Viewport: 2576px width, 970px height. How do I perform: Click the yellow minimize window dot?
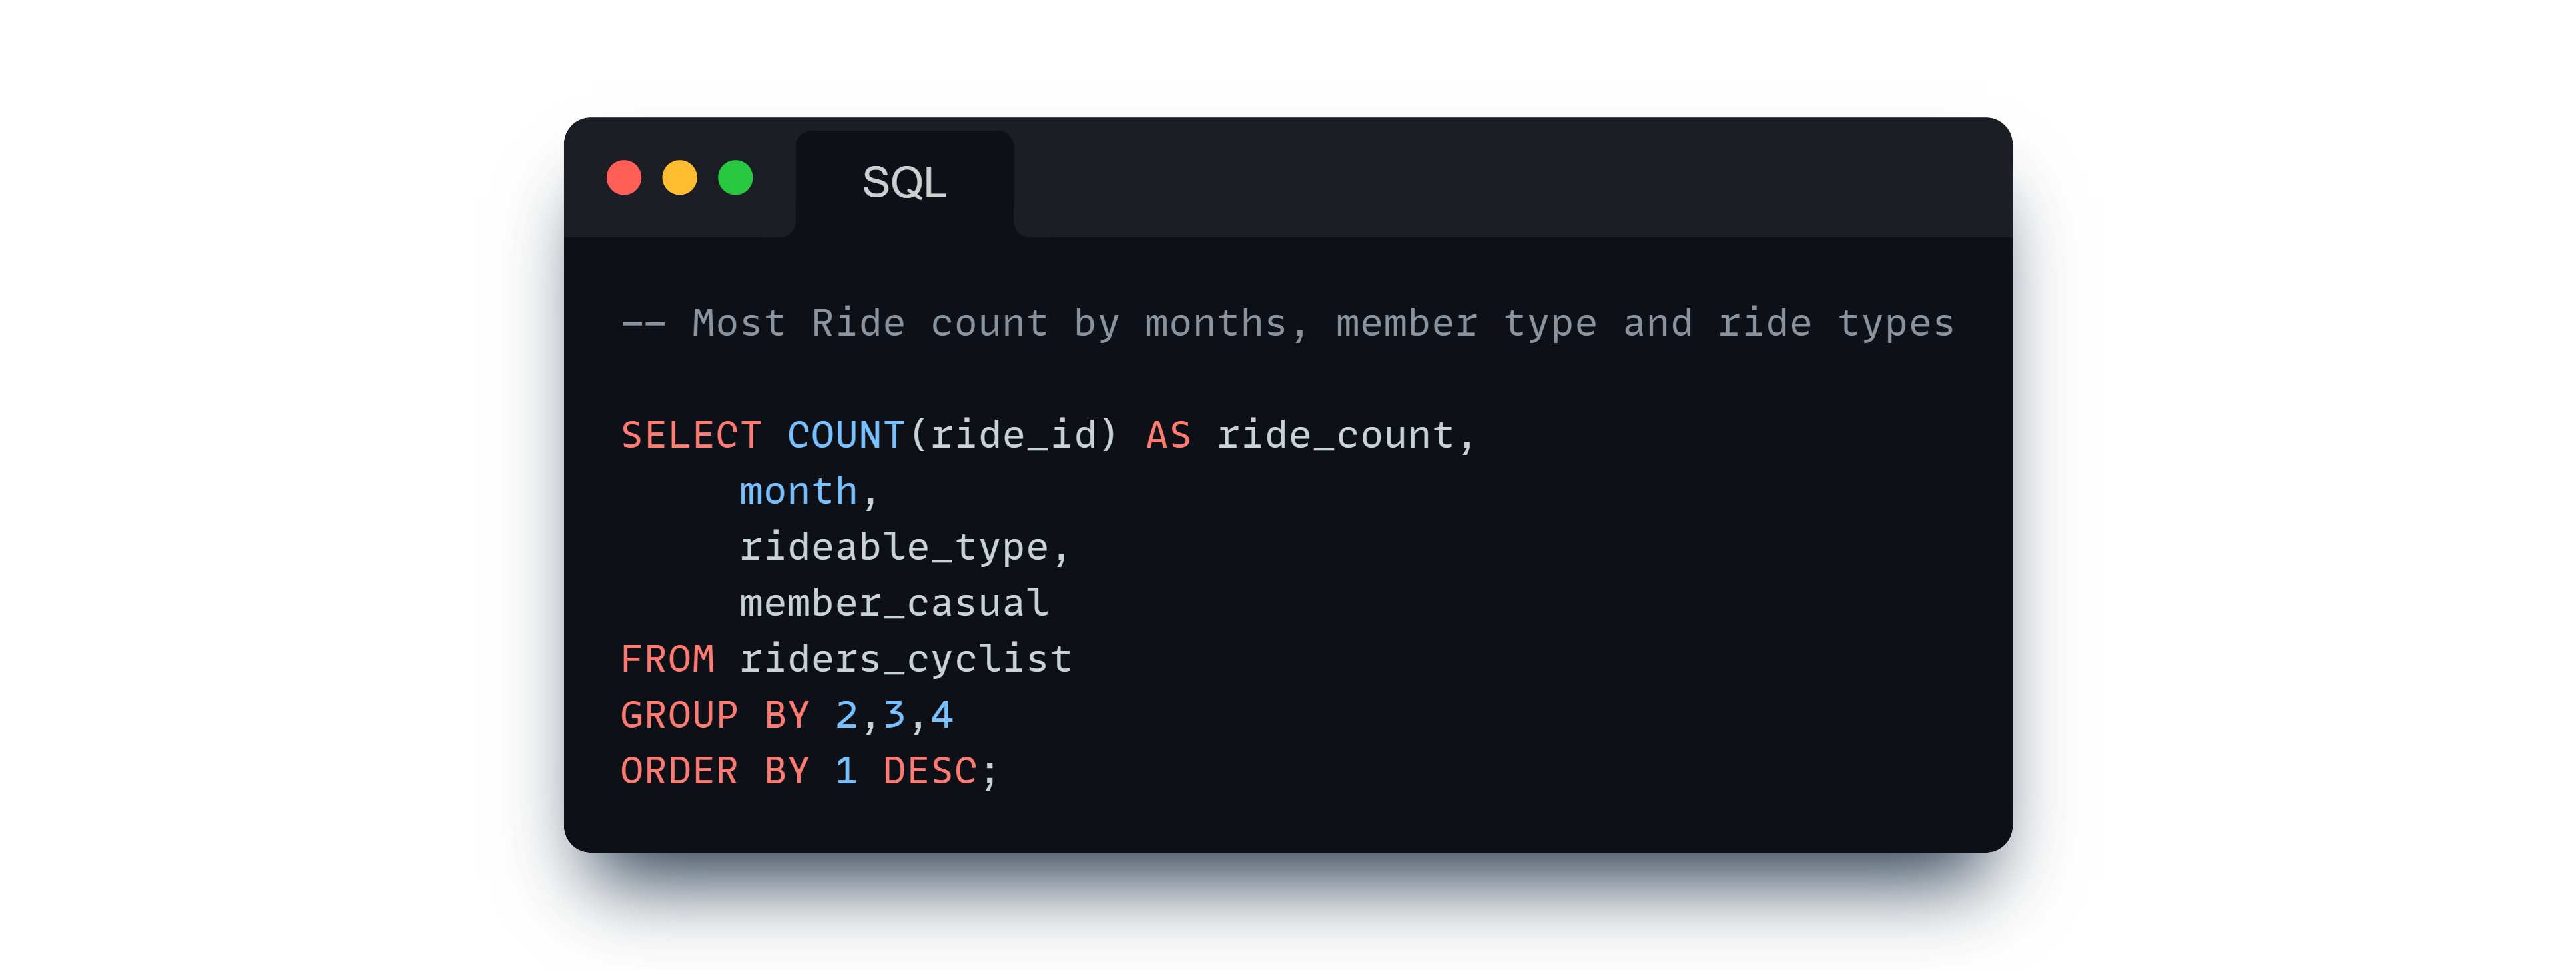pyautogui.click(x=680, y=178)
